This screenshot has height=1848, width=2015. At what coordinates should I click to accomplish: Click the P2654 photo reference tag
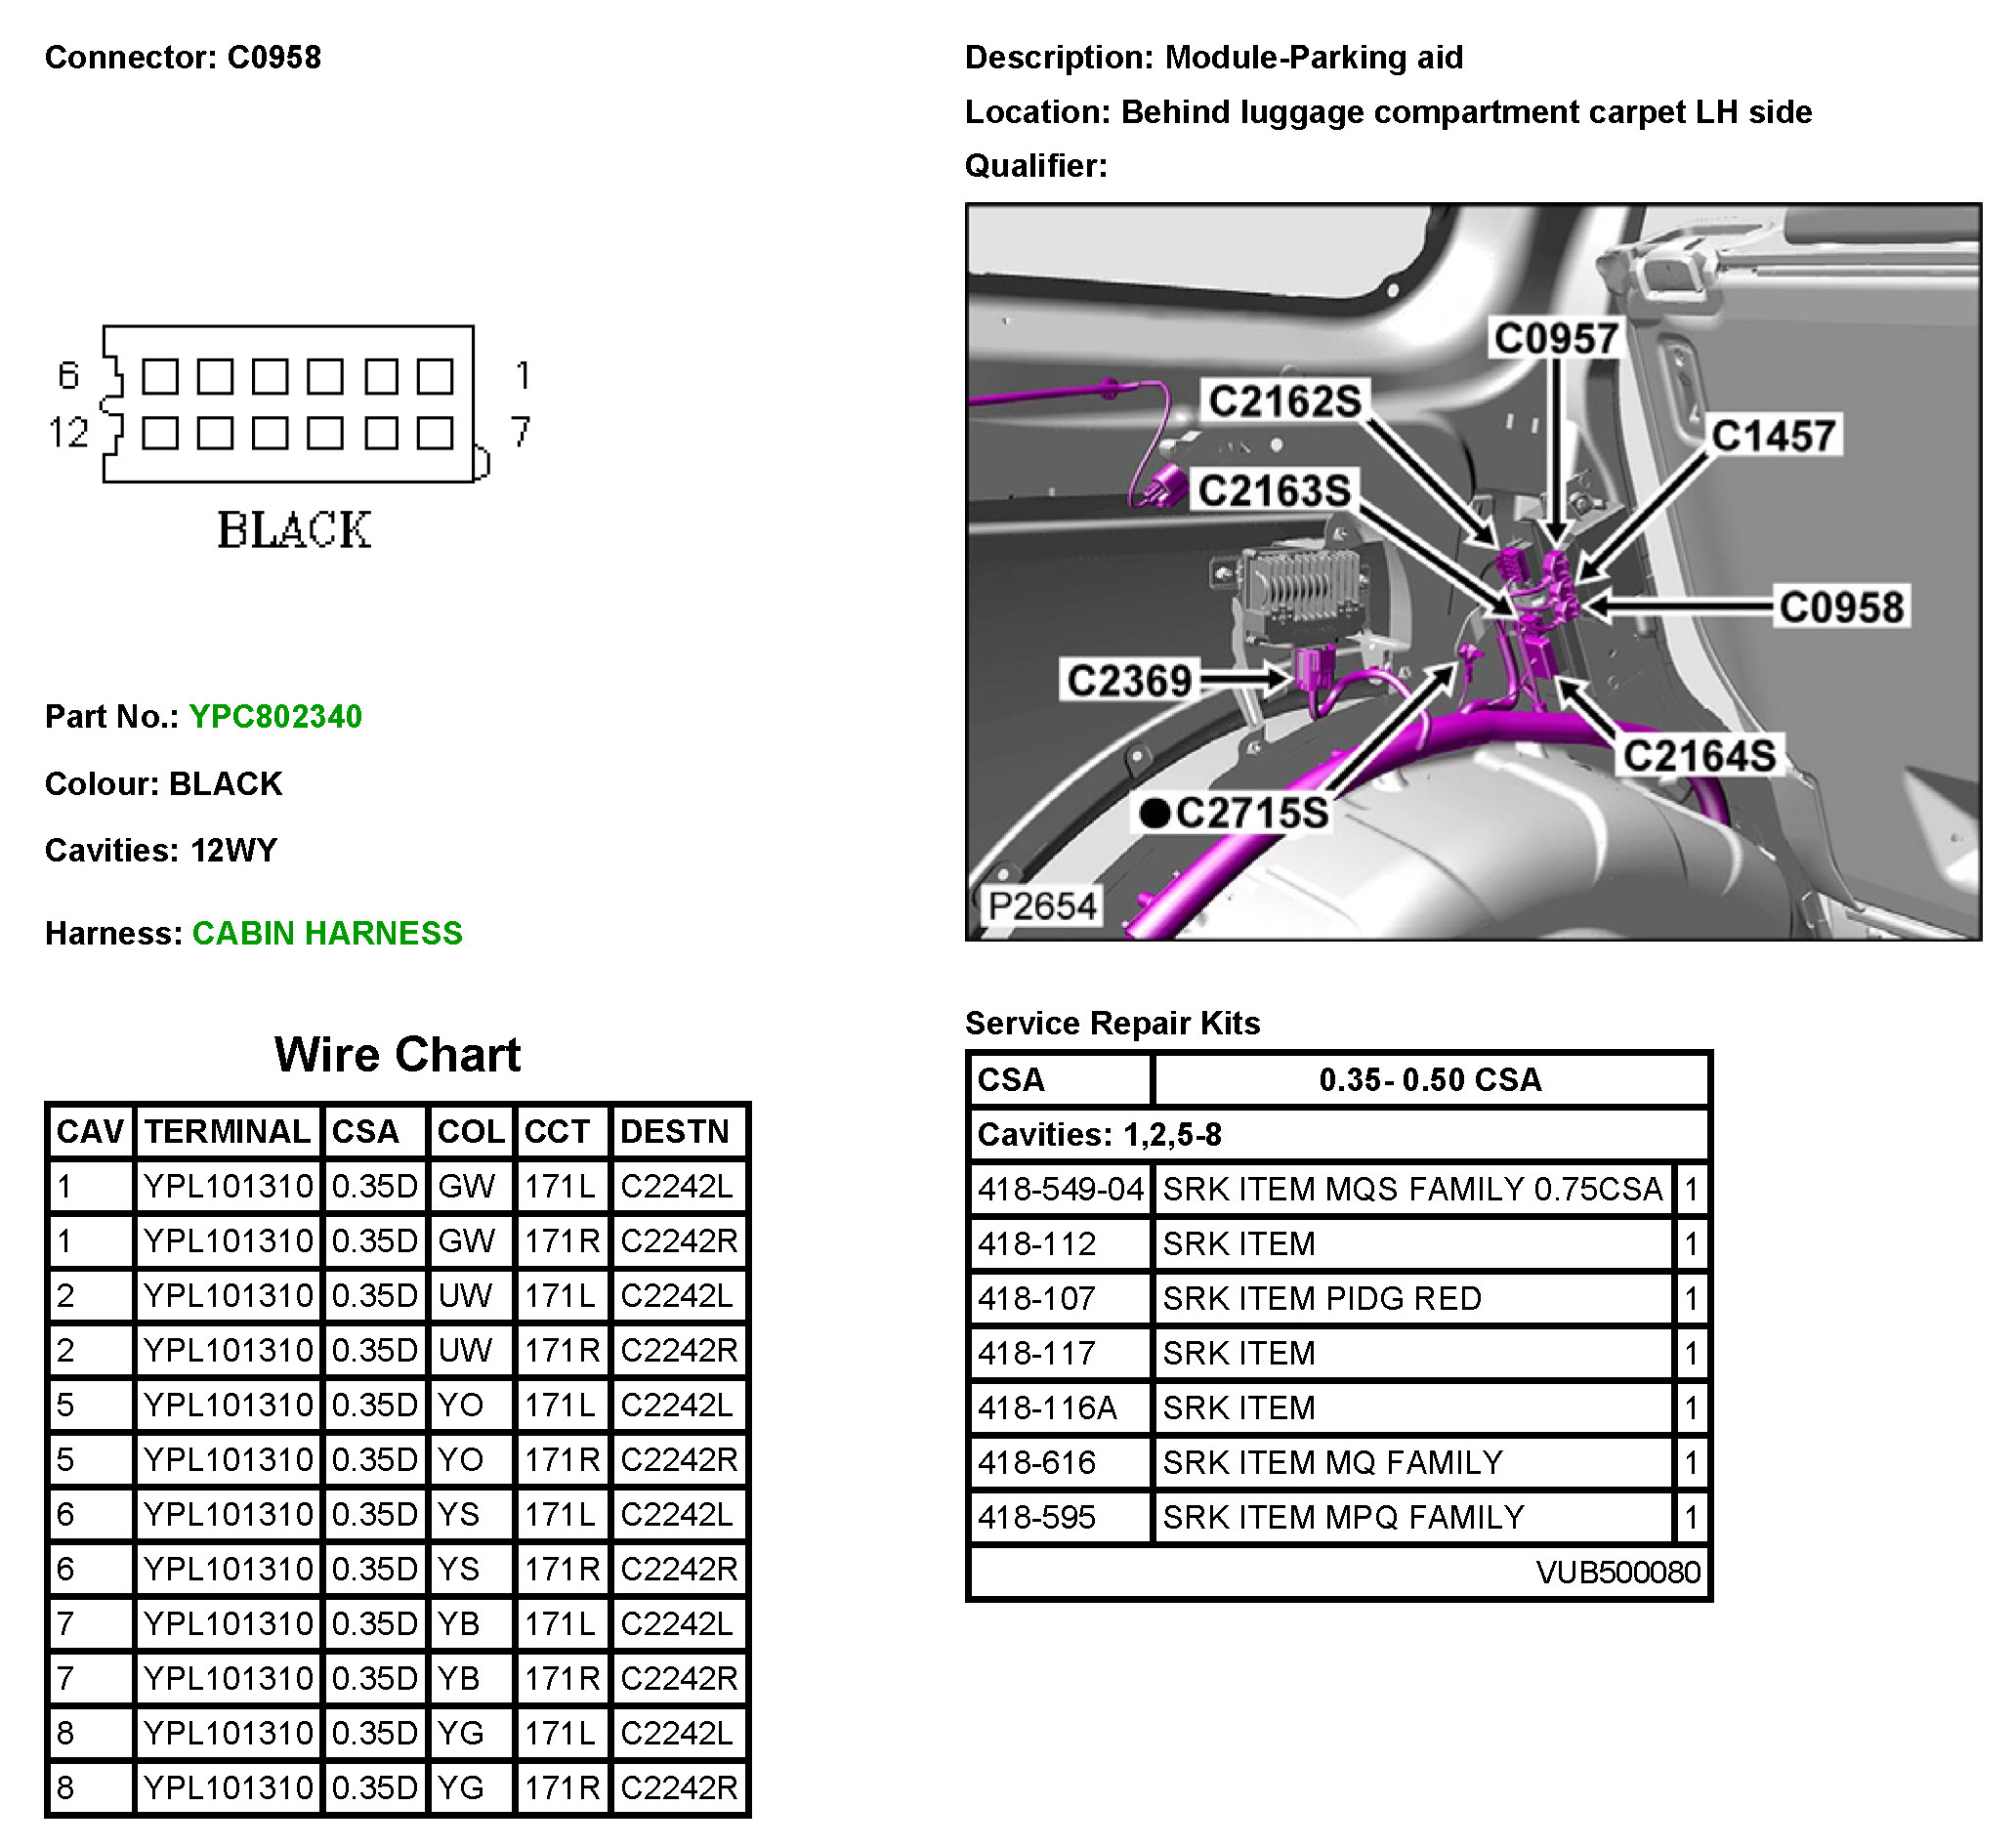pyautogui.click(x=1041, y=907)
